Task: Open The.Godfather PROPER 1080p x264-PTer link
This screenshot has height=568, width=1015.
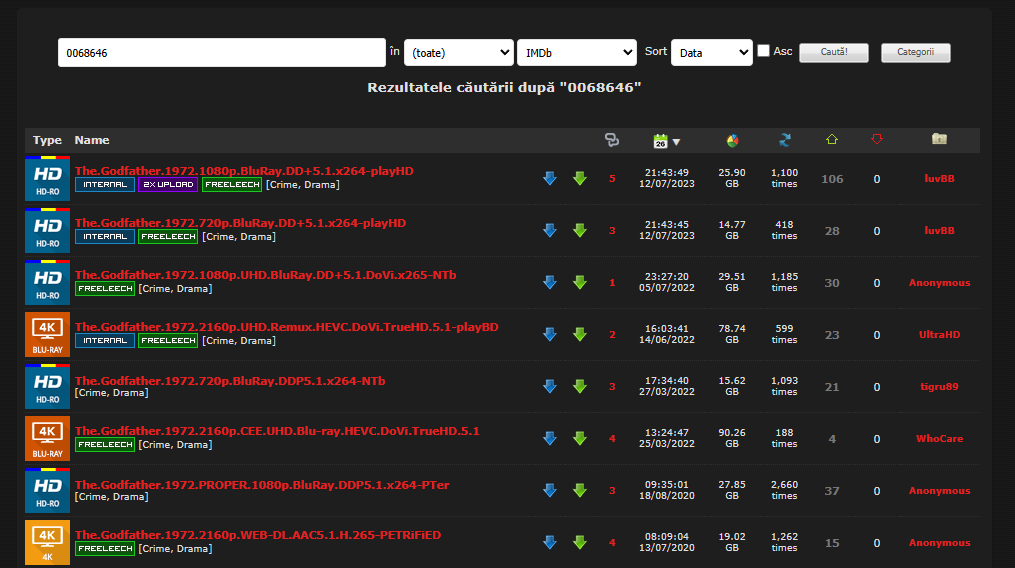Action: (x=262, y=484)
